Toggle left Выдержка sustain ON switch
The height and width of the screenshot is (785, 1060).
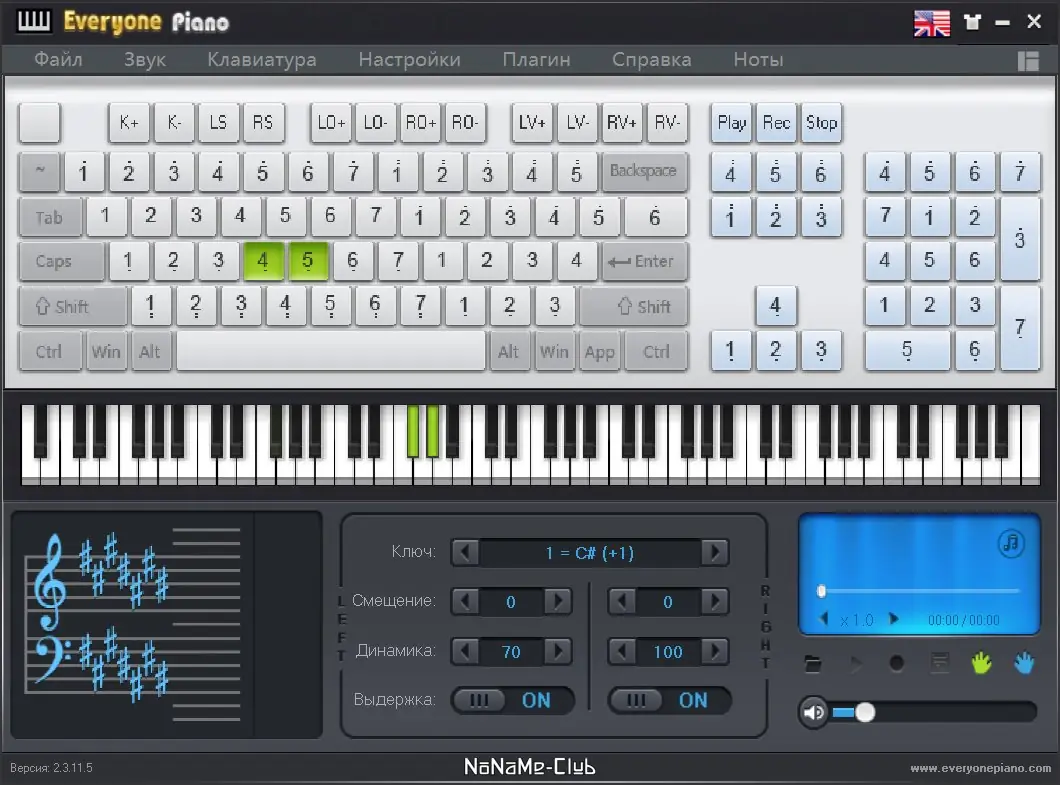point(512,700)
